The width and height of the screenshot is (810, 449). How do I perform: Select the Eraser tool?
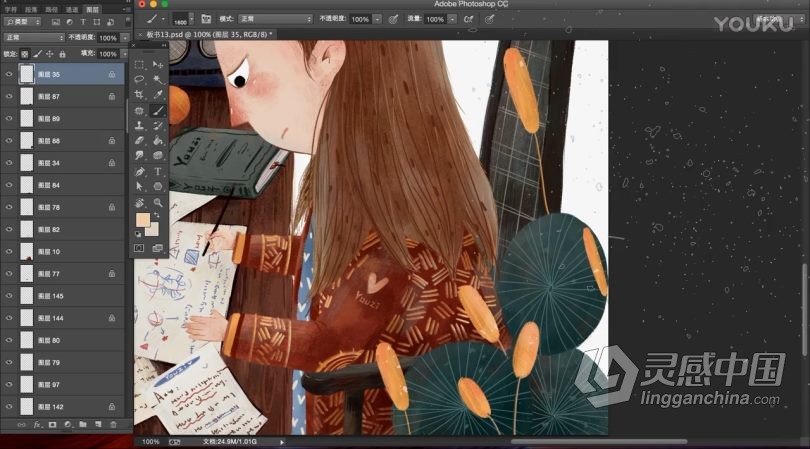[x=139, y=140]
